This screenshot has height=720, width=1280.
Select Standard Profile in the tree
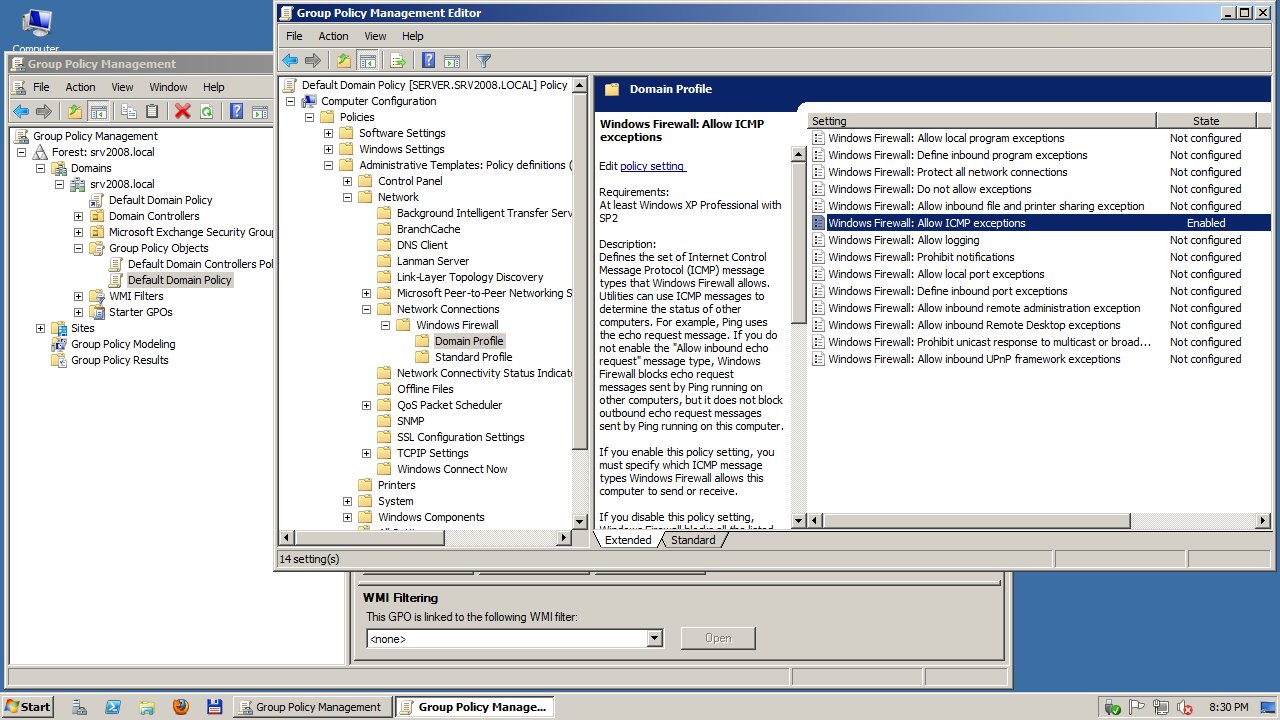(x=473, y=357)
